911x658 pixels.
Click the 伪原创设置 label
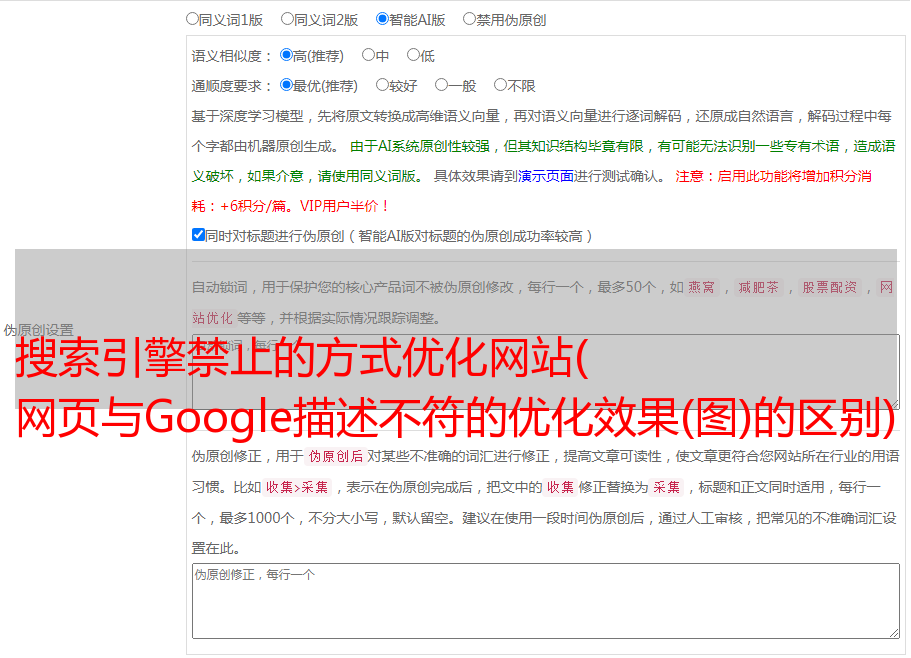39,330
